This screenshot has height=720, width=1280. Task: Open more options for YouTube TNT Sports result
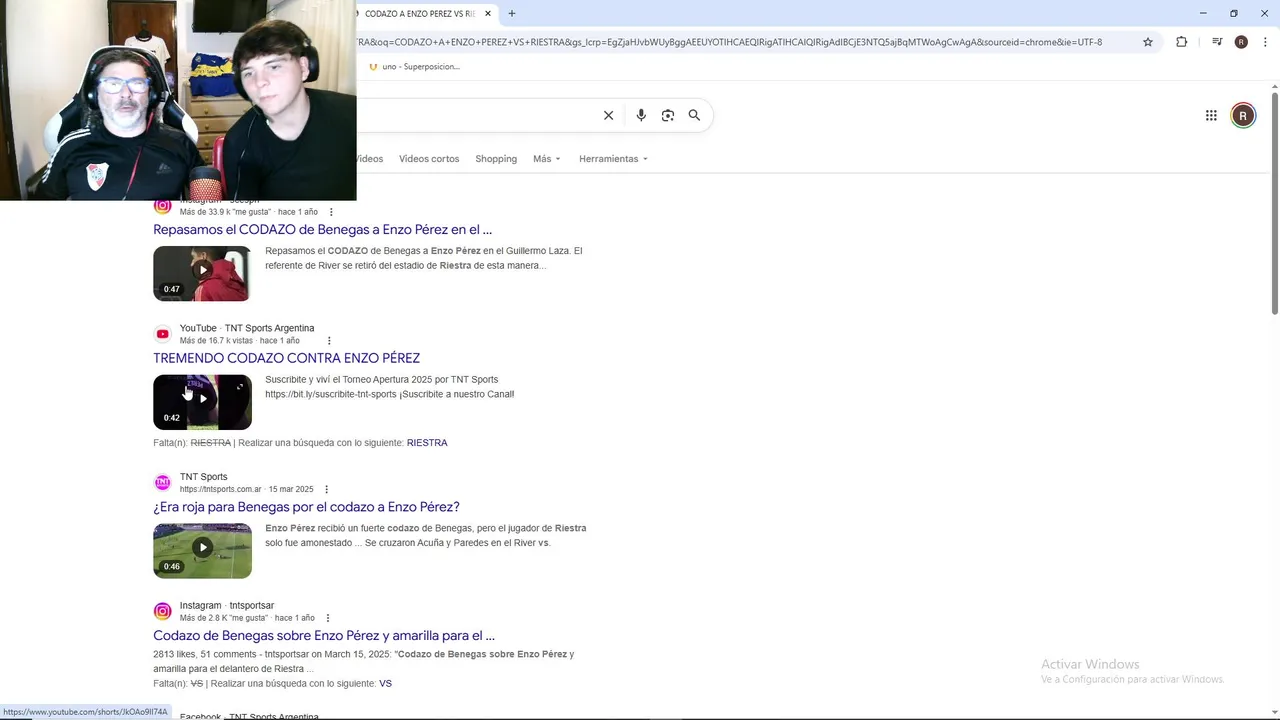tap(329, 341)
